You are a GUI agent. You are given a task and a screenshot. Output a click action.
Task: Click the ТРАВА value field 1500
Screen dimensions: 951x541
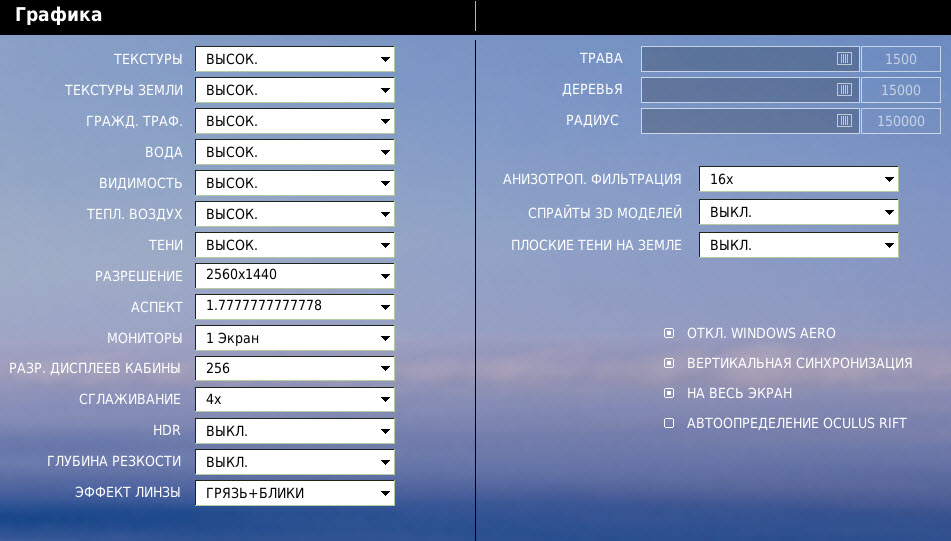pos(901,59)
